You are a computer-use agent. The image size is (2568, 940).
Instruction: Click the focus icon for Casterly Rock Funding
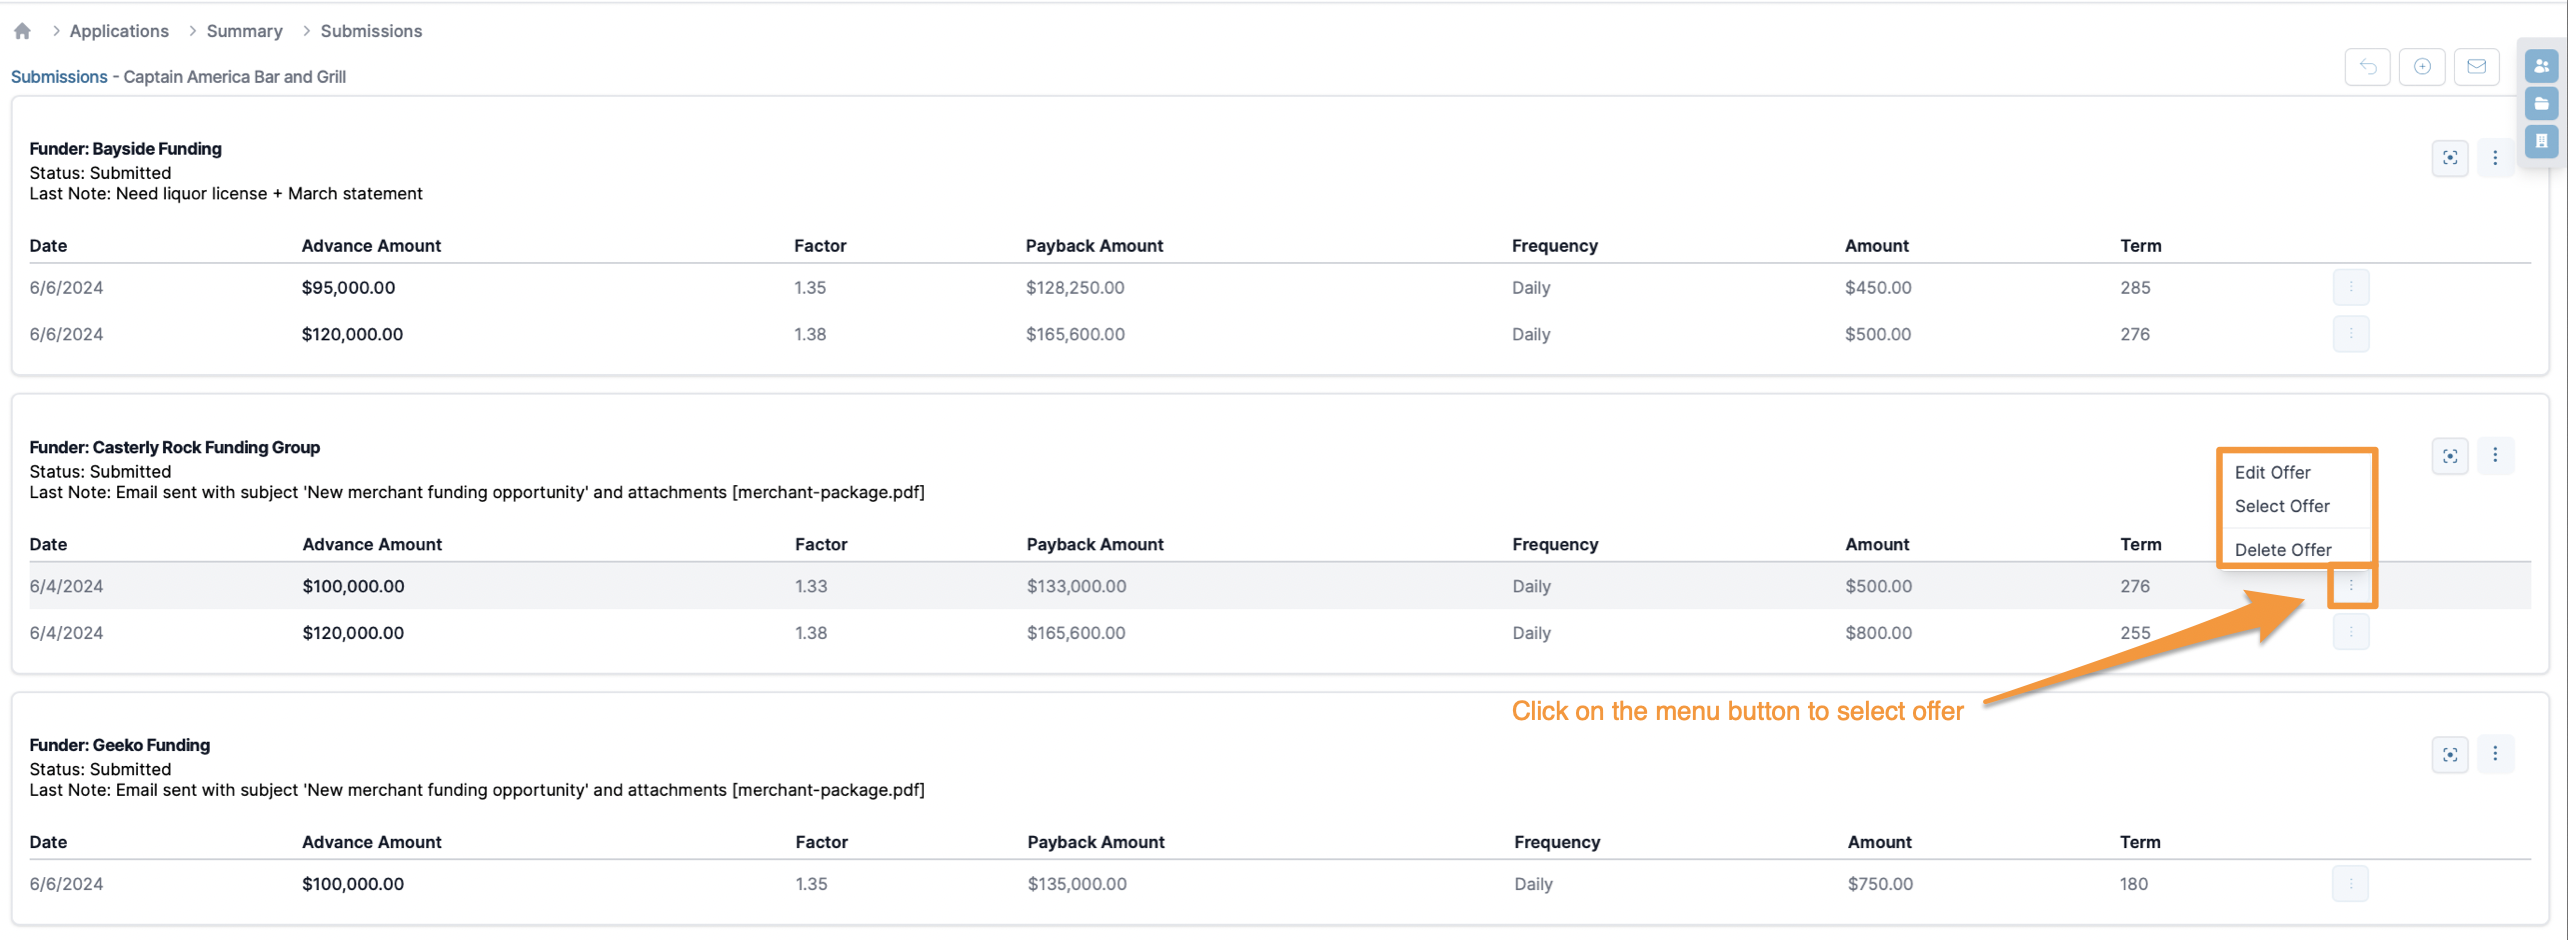[x=2449, y=457]
